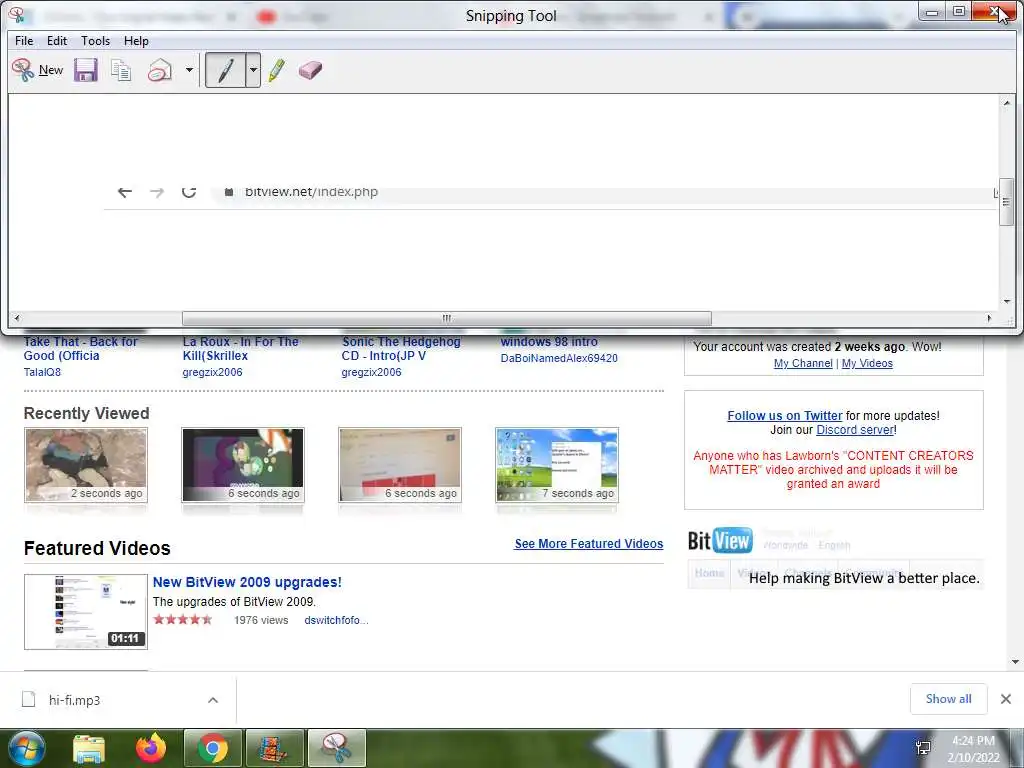1024x768 pixels.
Task: Close the downloads bar
Action: tap(1006, 699)
